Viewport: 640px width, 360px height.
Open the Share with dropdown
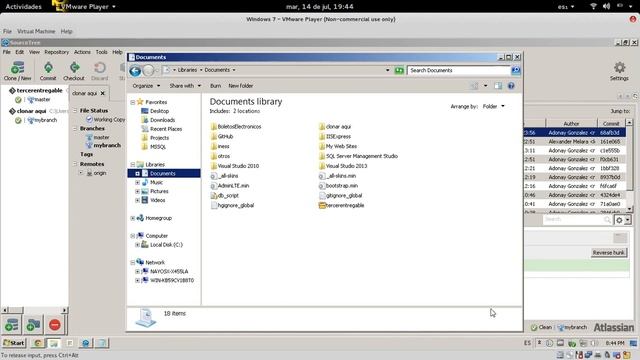click(x=185, y=86)
